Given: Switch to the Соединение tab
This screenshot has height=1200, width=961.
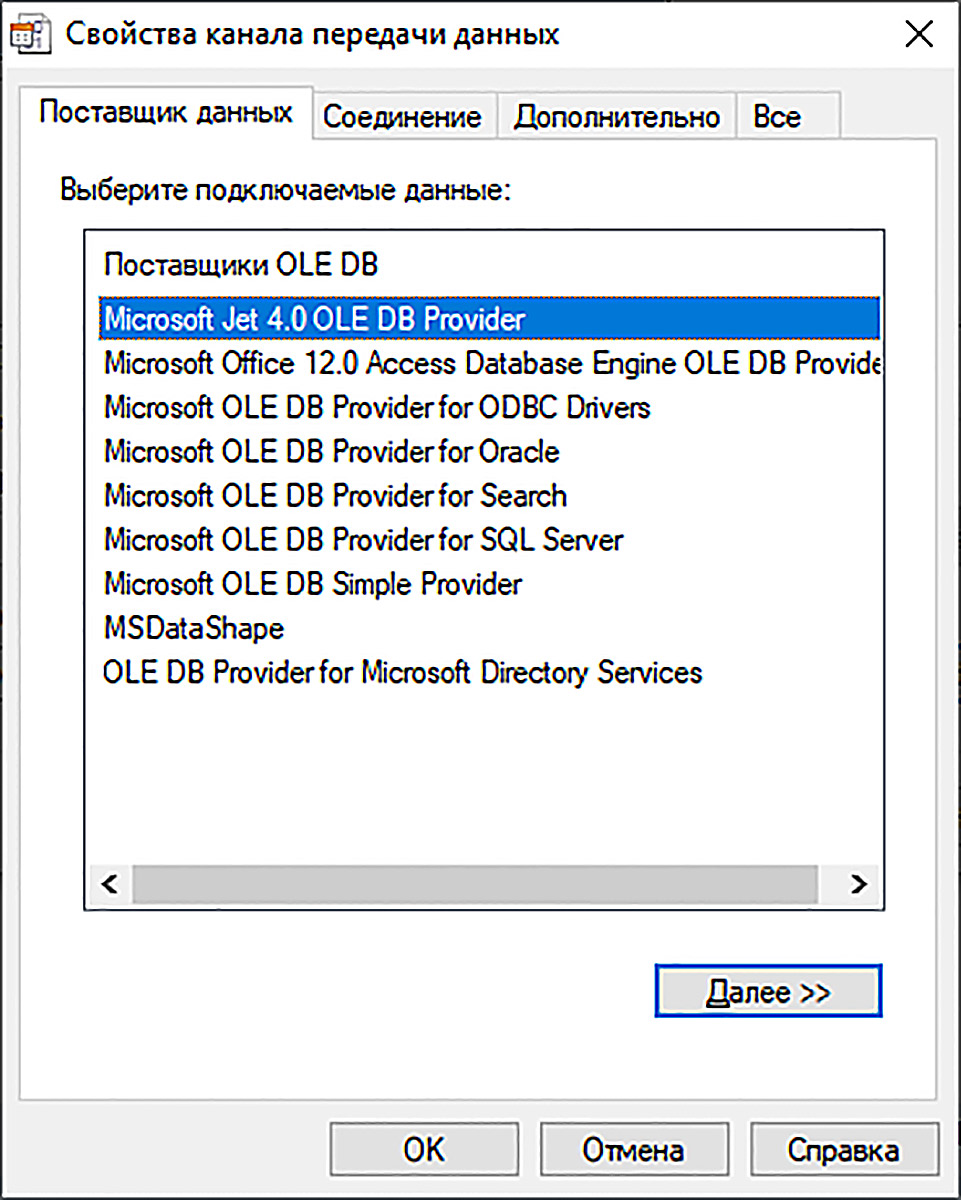Looking at the screenshot, I should point(402,117).
